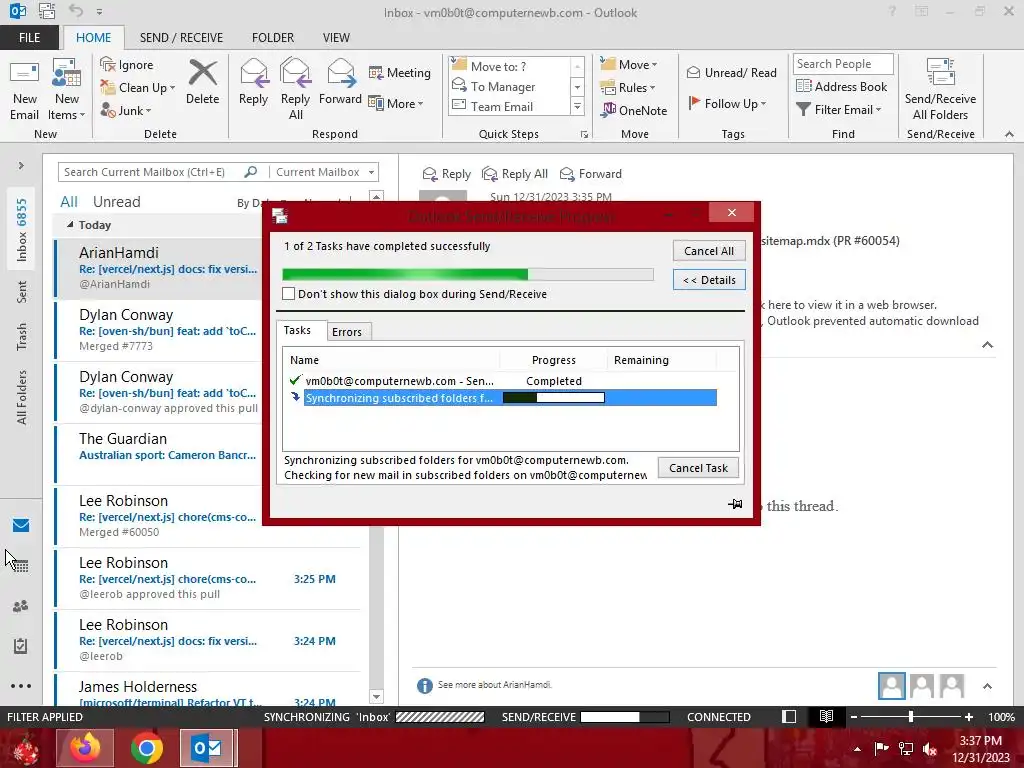1024x768 pixels.
Task: Open the Trash folder
Action: tap(22, 337)
